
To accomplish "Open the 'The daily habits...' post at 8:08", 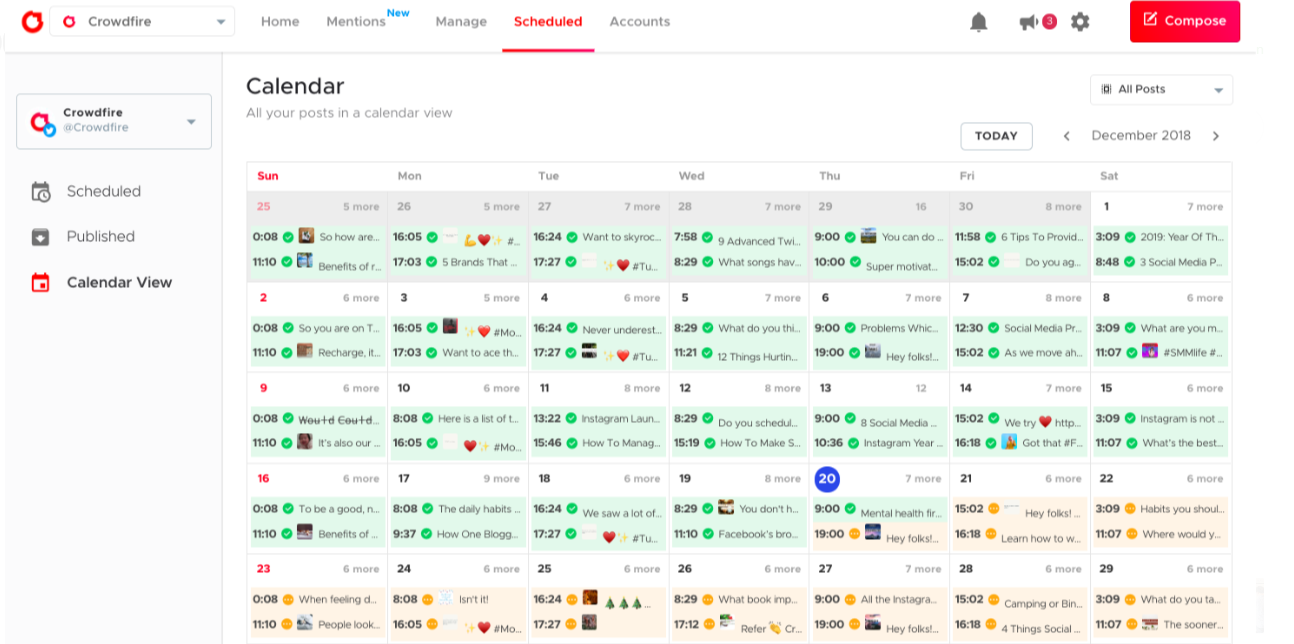I will click(458, 509).
